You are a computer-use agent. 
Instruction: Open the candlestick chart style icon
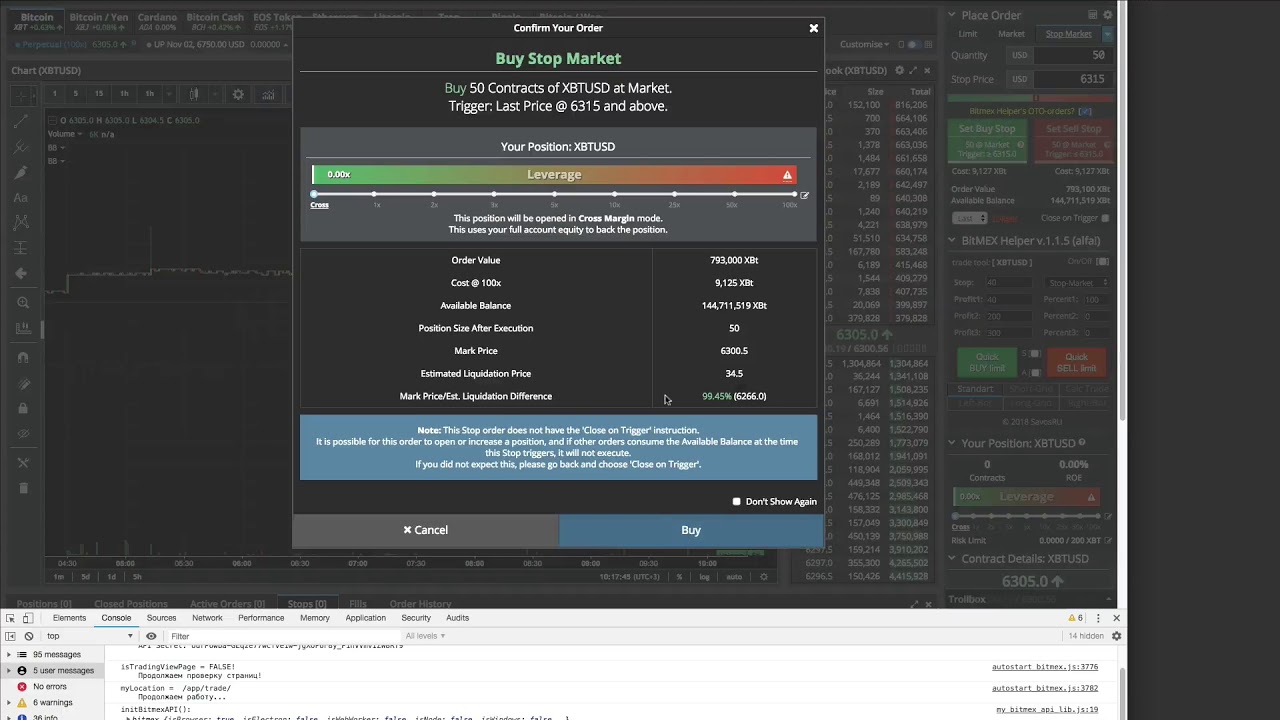click(194, 94)
